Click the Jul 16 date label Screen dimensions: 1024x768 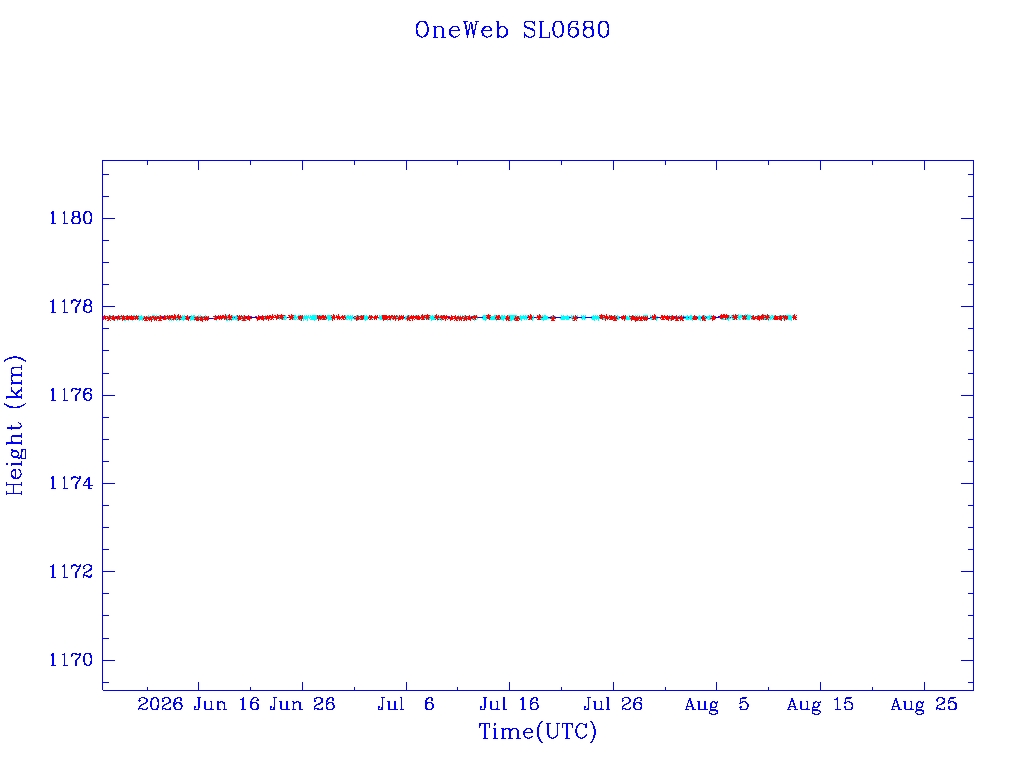(509, 704)
